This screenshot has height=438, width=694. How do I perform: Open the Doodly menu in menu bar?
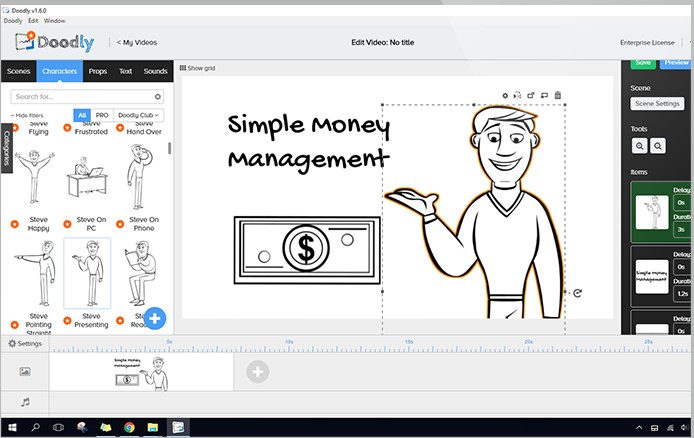[13, 21]
